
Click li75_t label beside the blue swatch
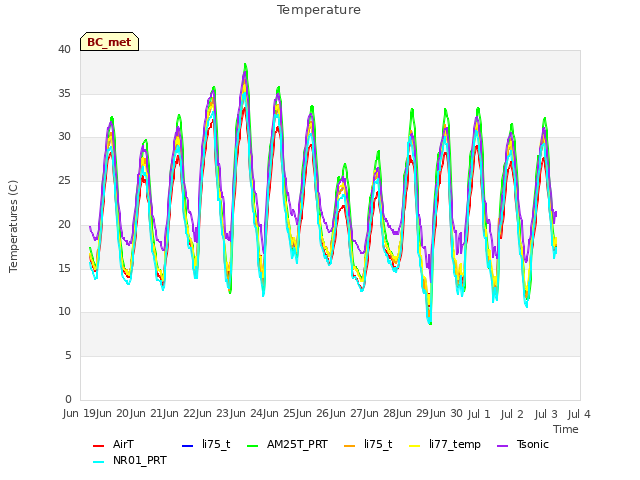pyautogui.click(x=216, y=444)
